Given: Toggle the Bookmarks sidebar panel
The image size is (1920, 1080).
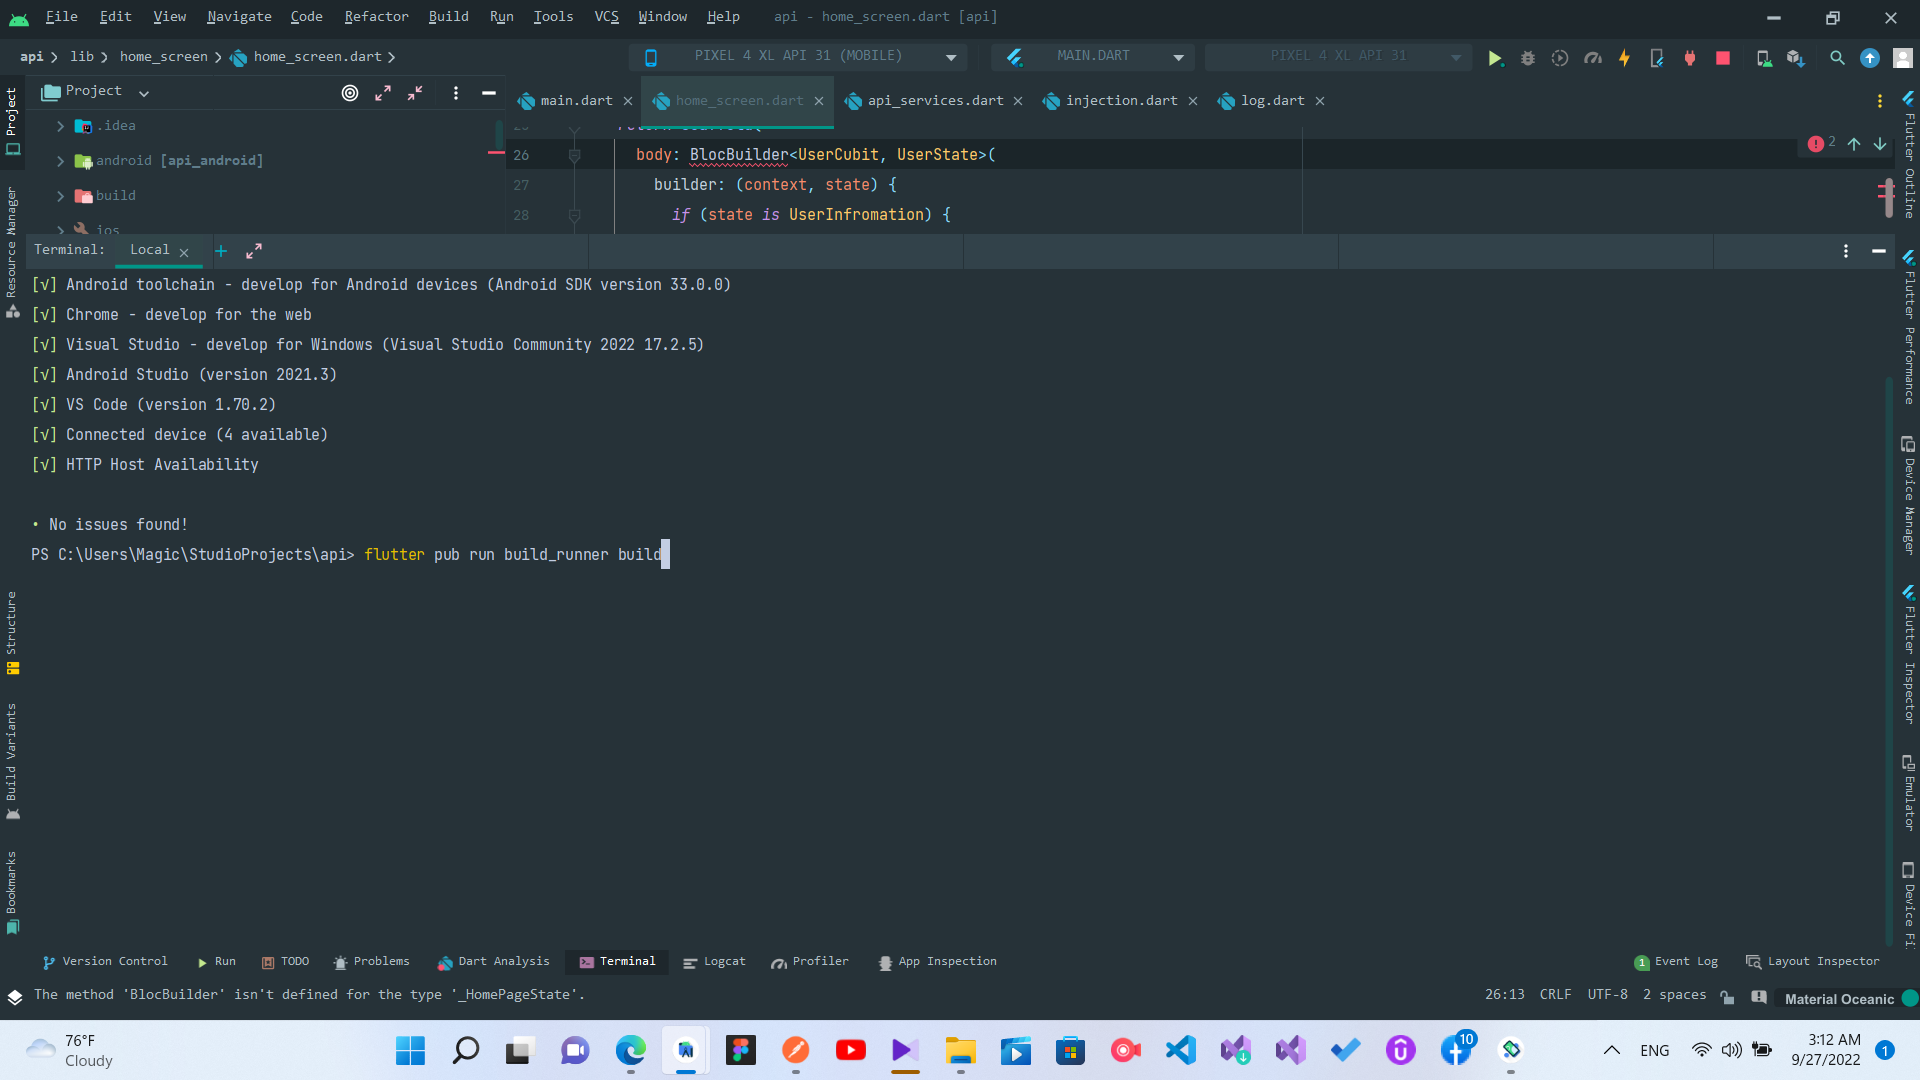Looking at the screenshot, I should 12,892.
